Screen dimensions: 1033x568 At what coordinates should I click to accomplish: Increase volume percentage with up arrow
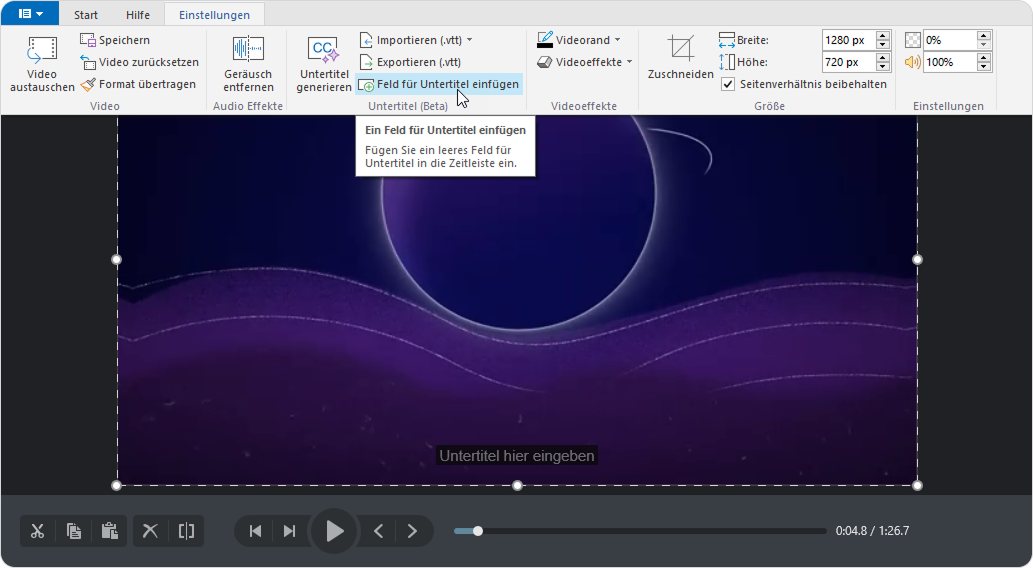point(984,57)
